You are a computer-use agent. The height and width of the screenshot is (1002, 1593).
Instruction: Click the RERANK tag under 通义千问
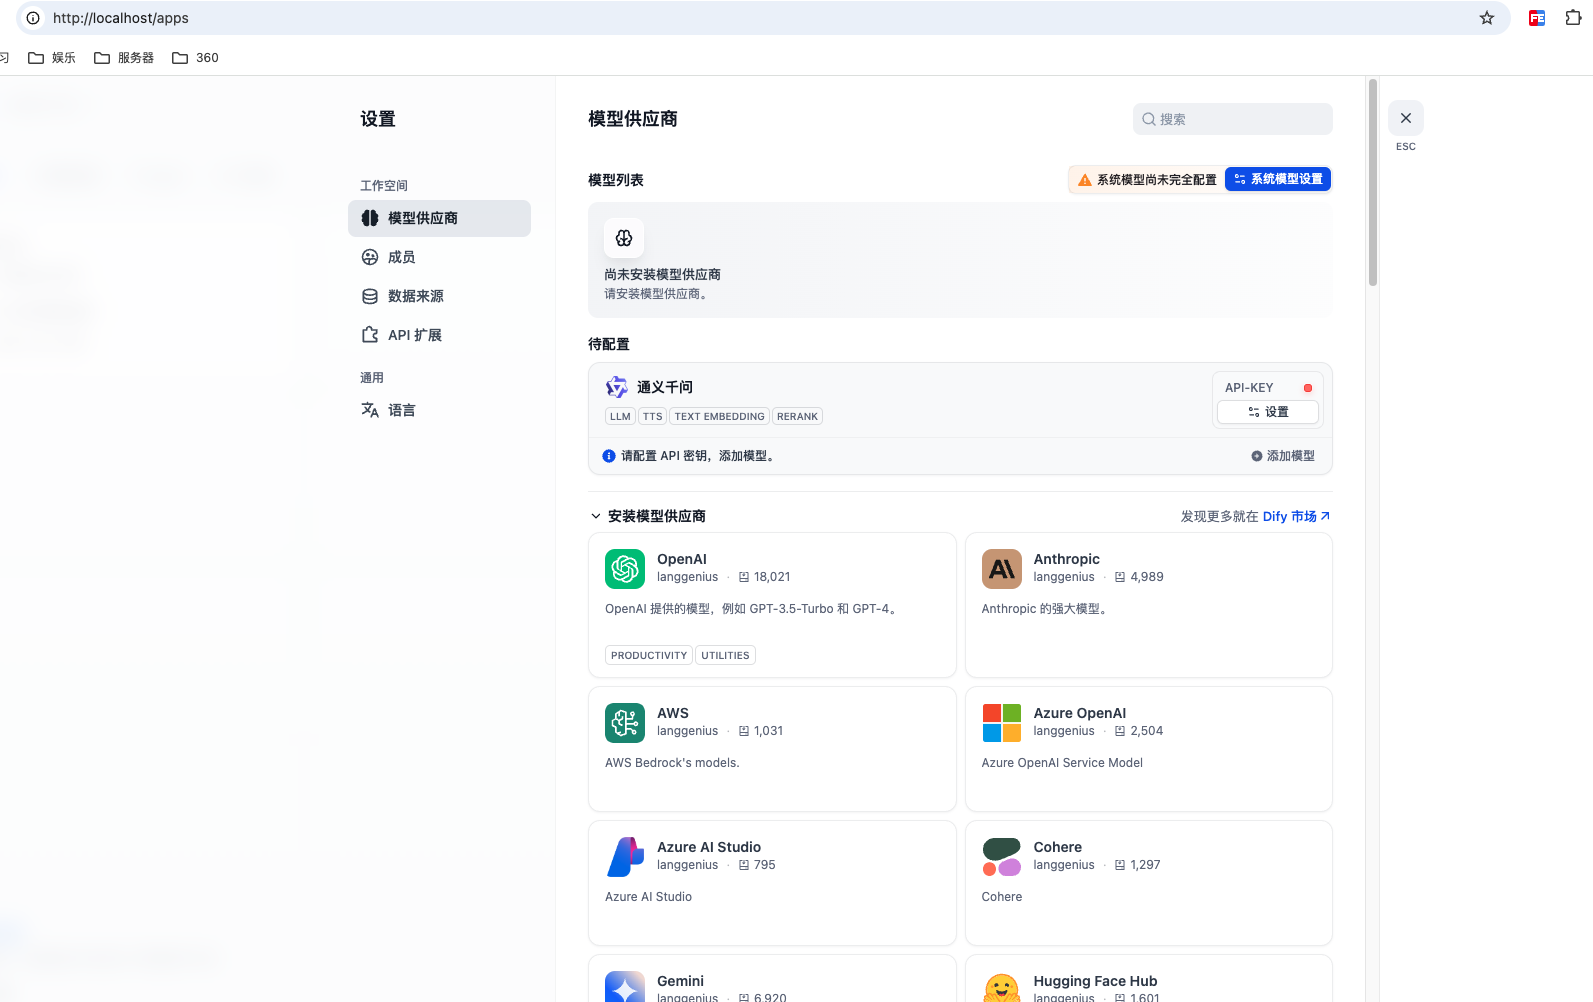[797, 417]
